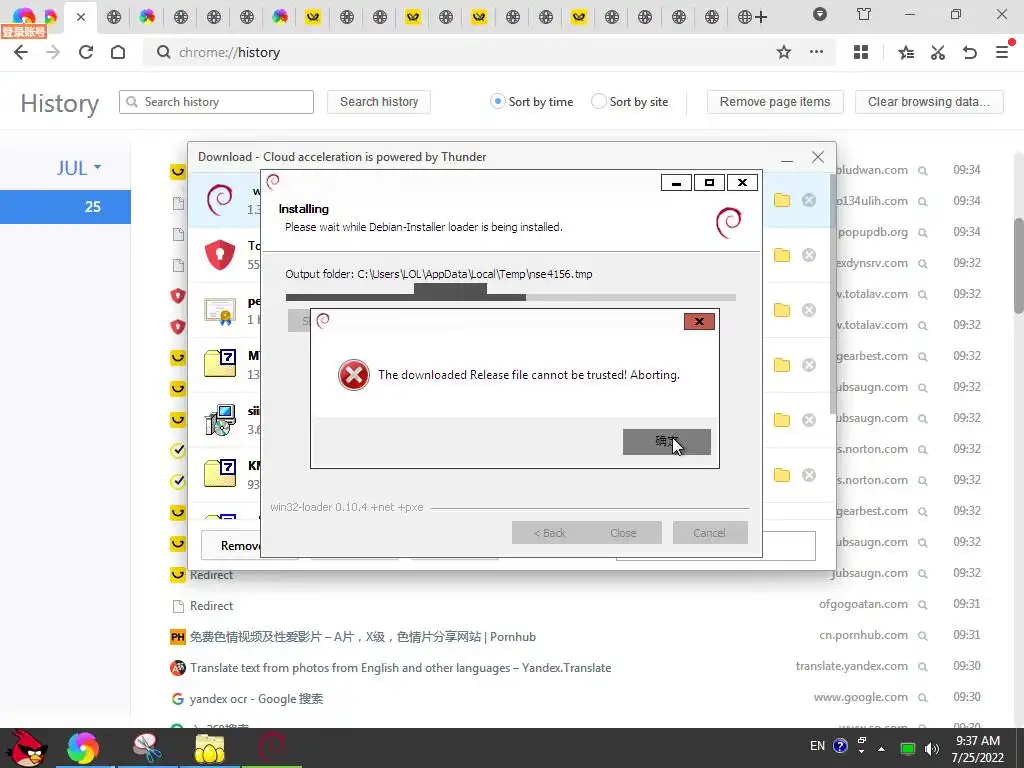
Task: Click the volume speaker tray icon
Action: (x=932, y=749)
